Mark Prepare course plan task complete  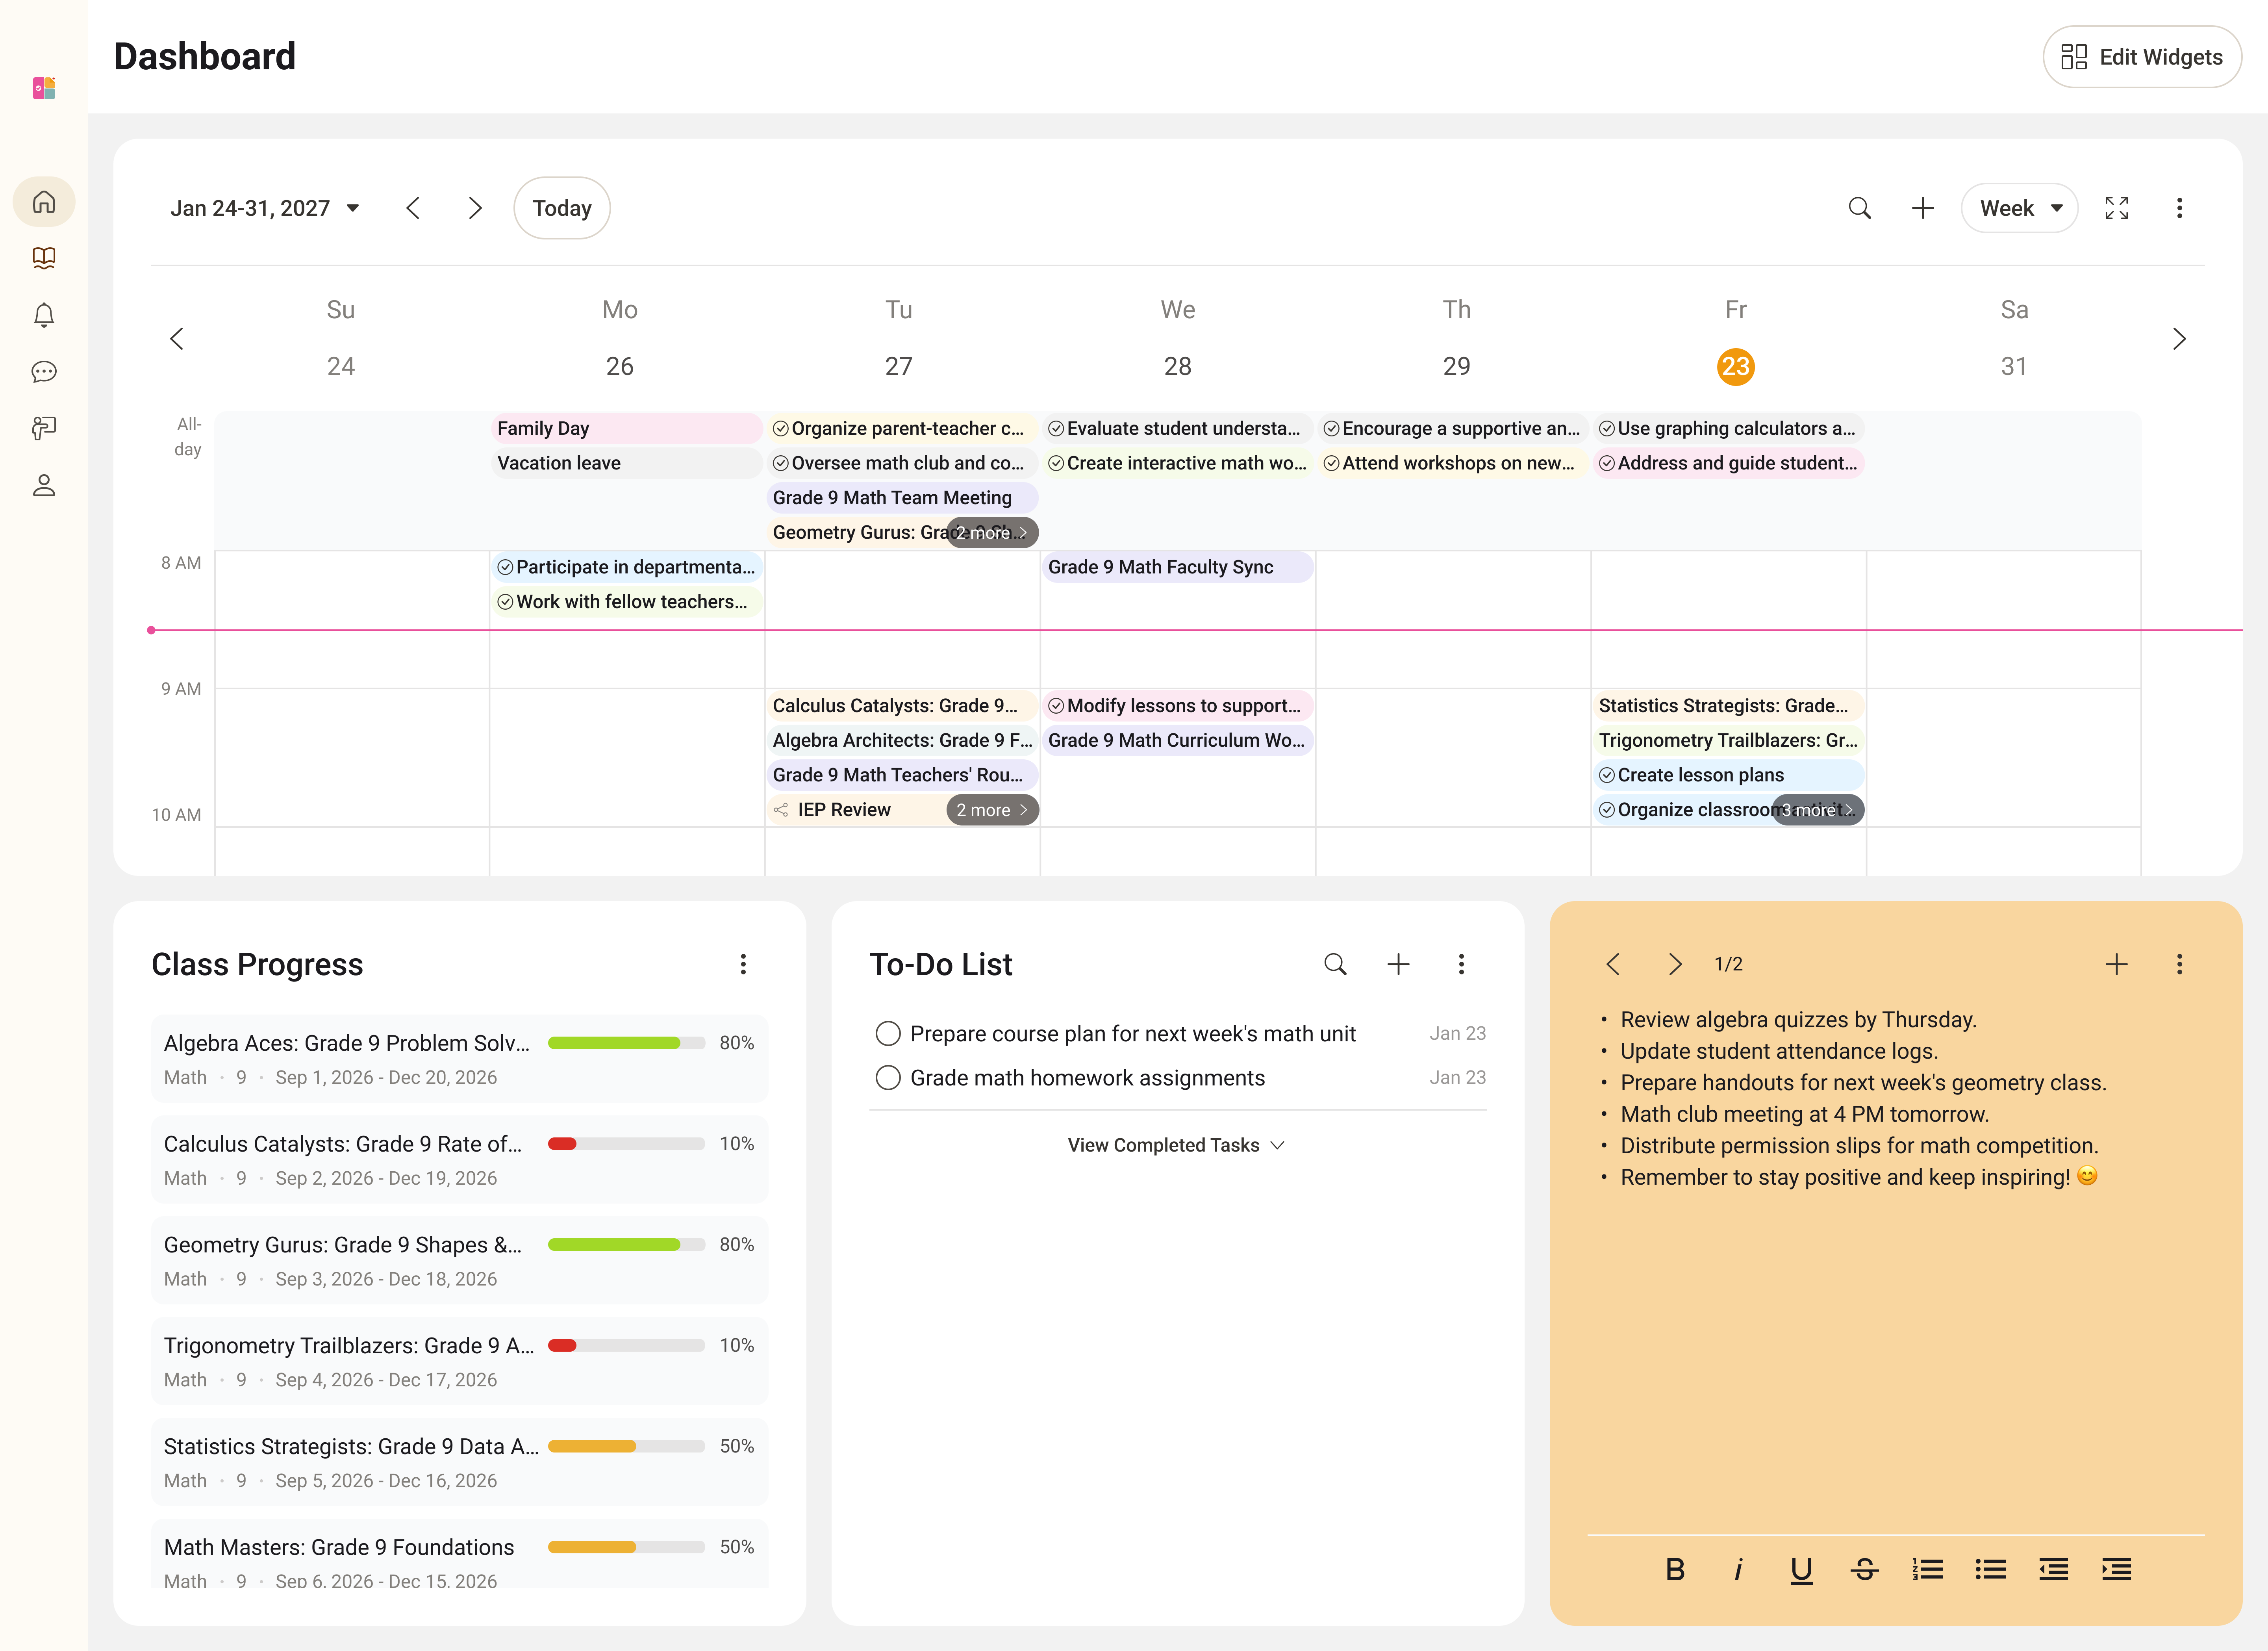(x=887, y=1034)
